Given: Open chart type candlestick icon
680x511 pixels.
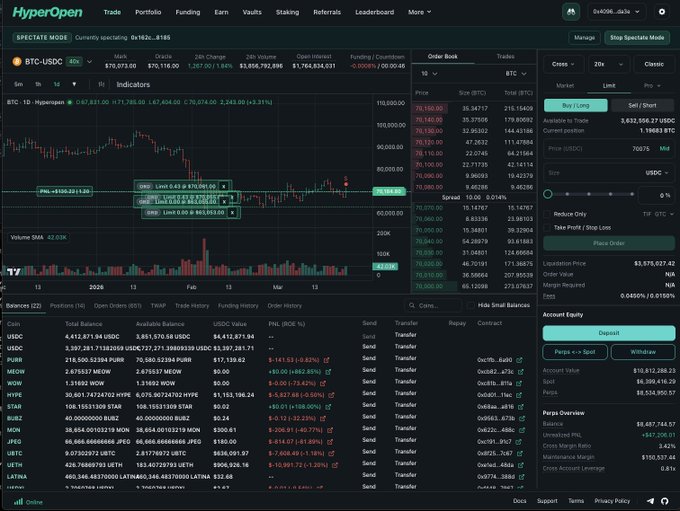Looking at the screenshot, I should click(101, 84).
